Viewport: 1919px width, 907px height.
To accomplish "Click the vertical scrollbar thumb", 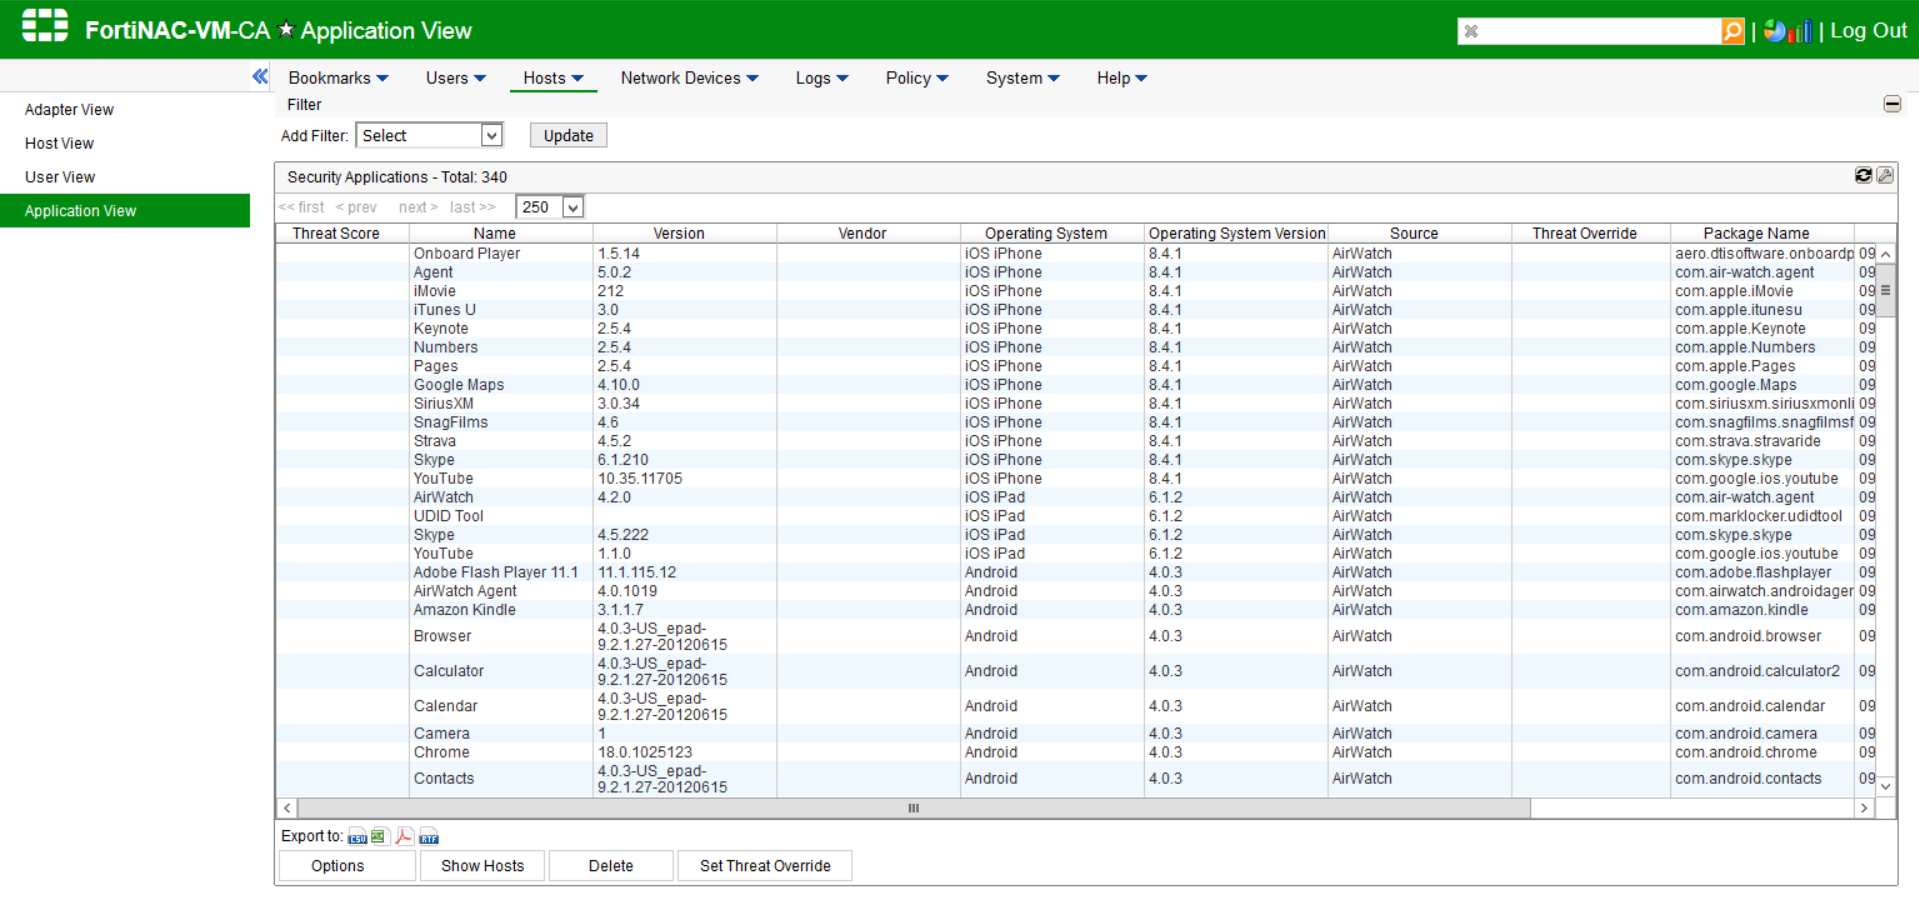I will coord(1886,290).
